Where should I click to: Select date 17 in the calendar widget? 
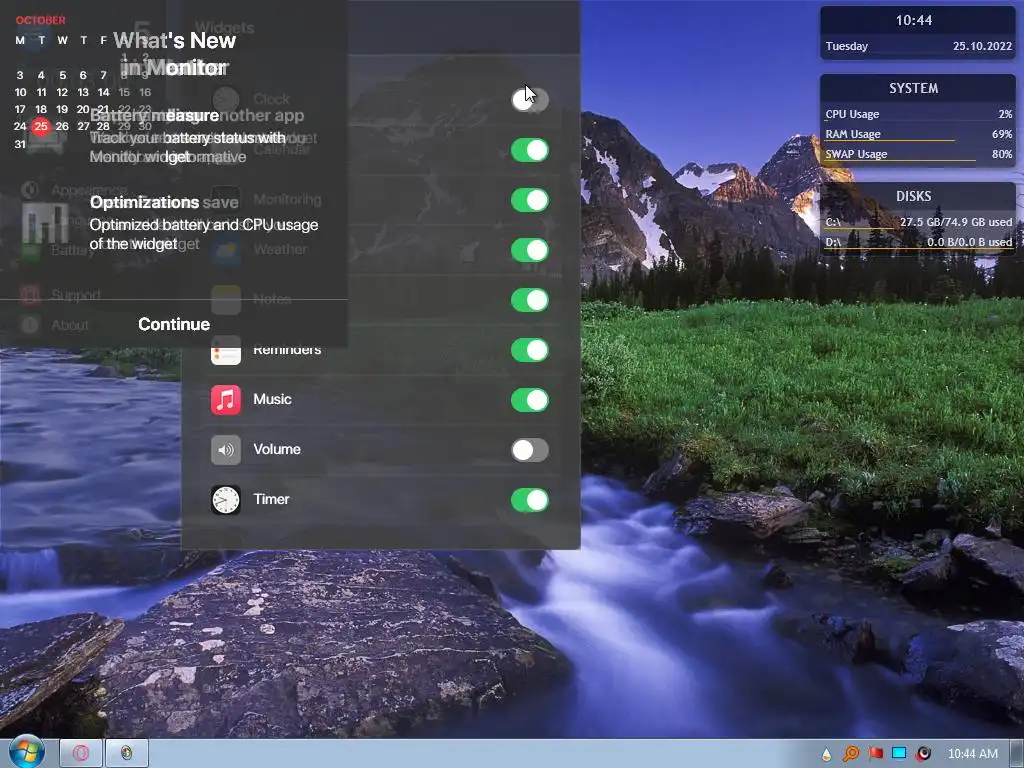click(x=20, y=109)
